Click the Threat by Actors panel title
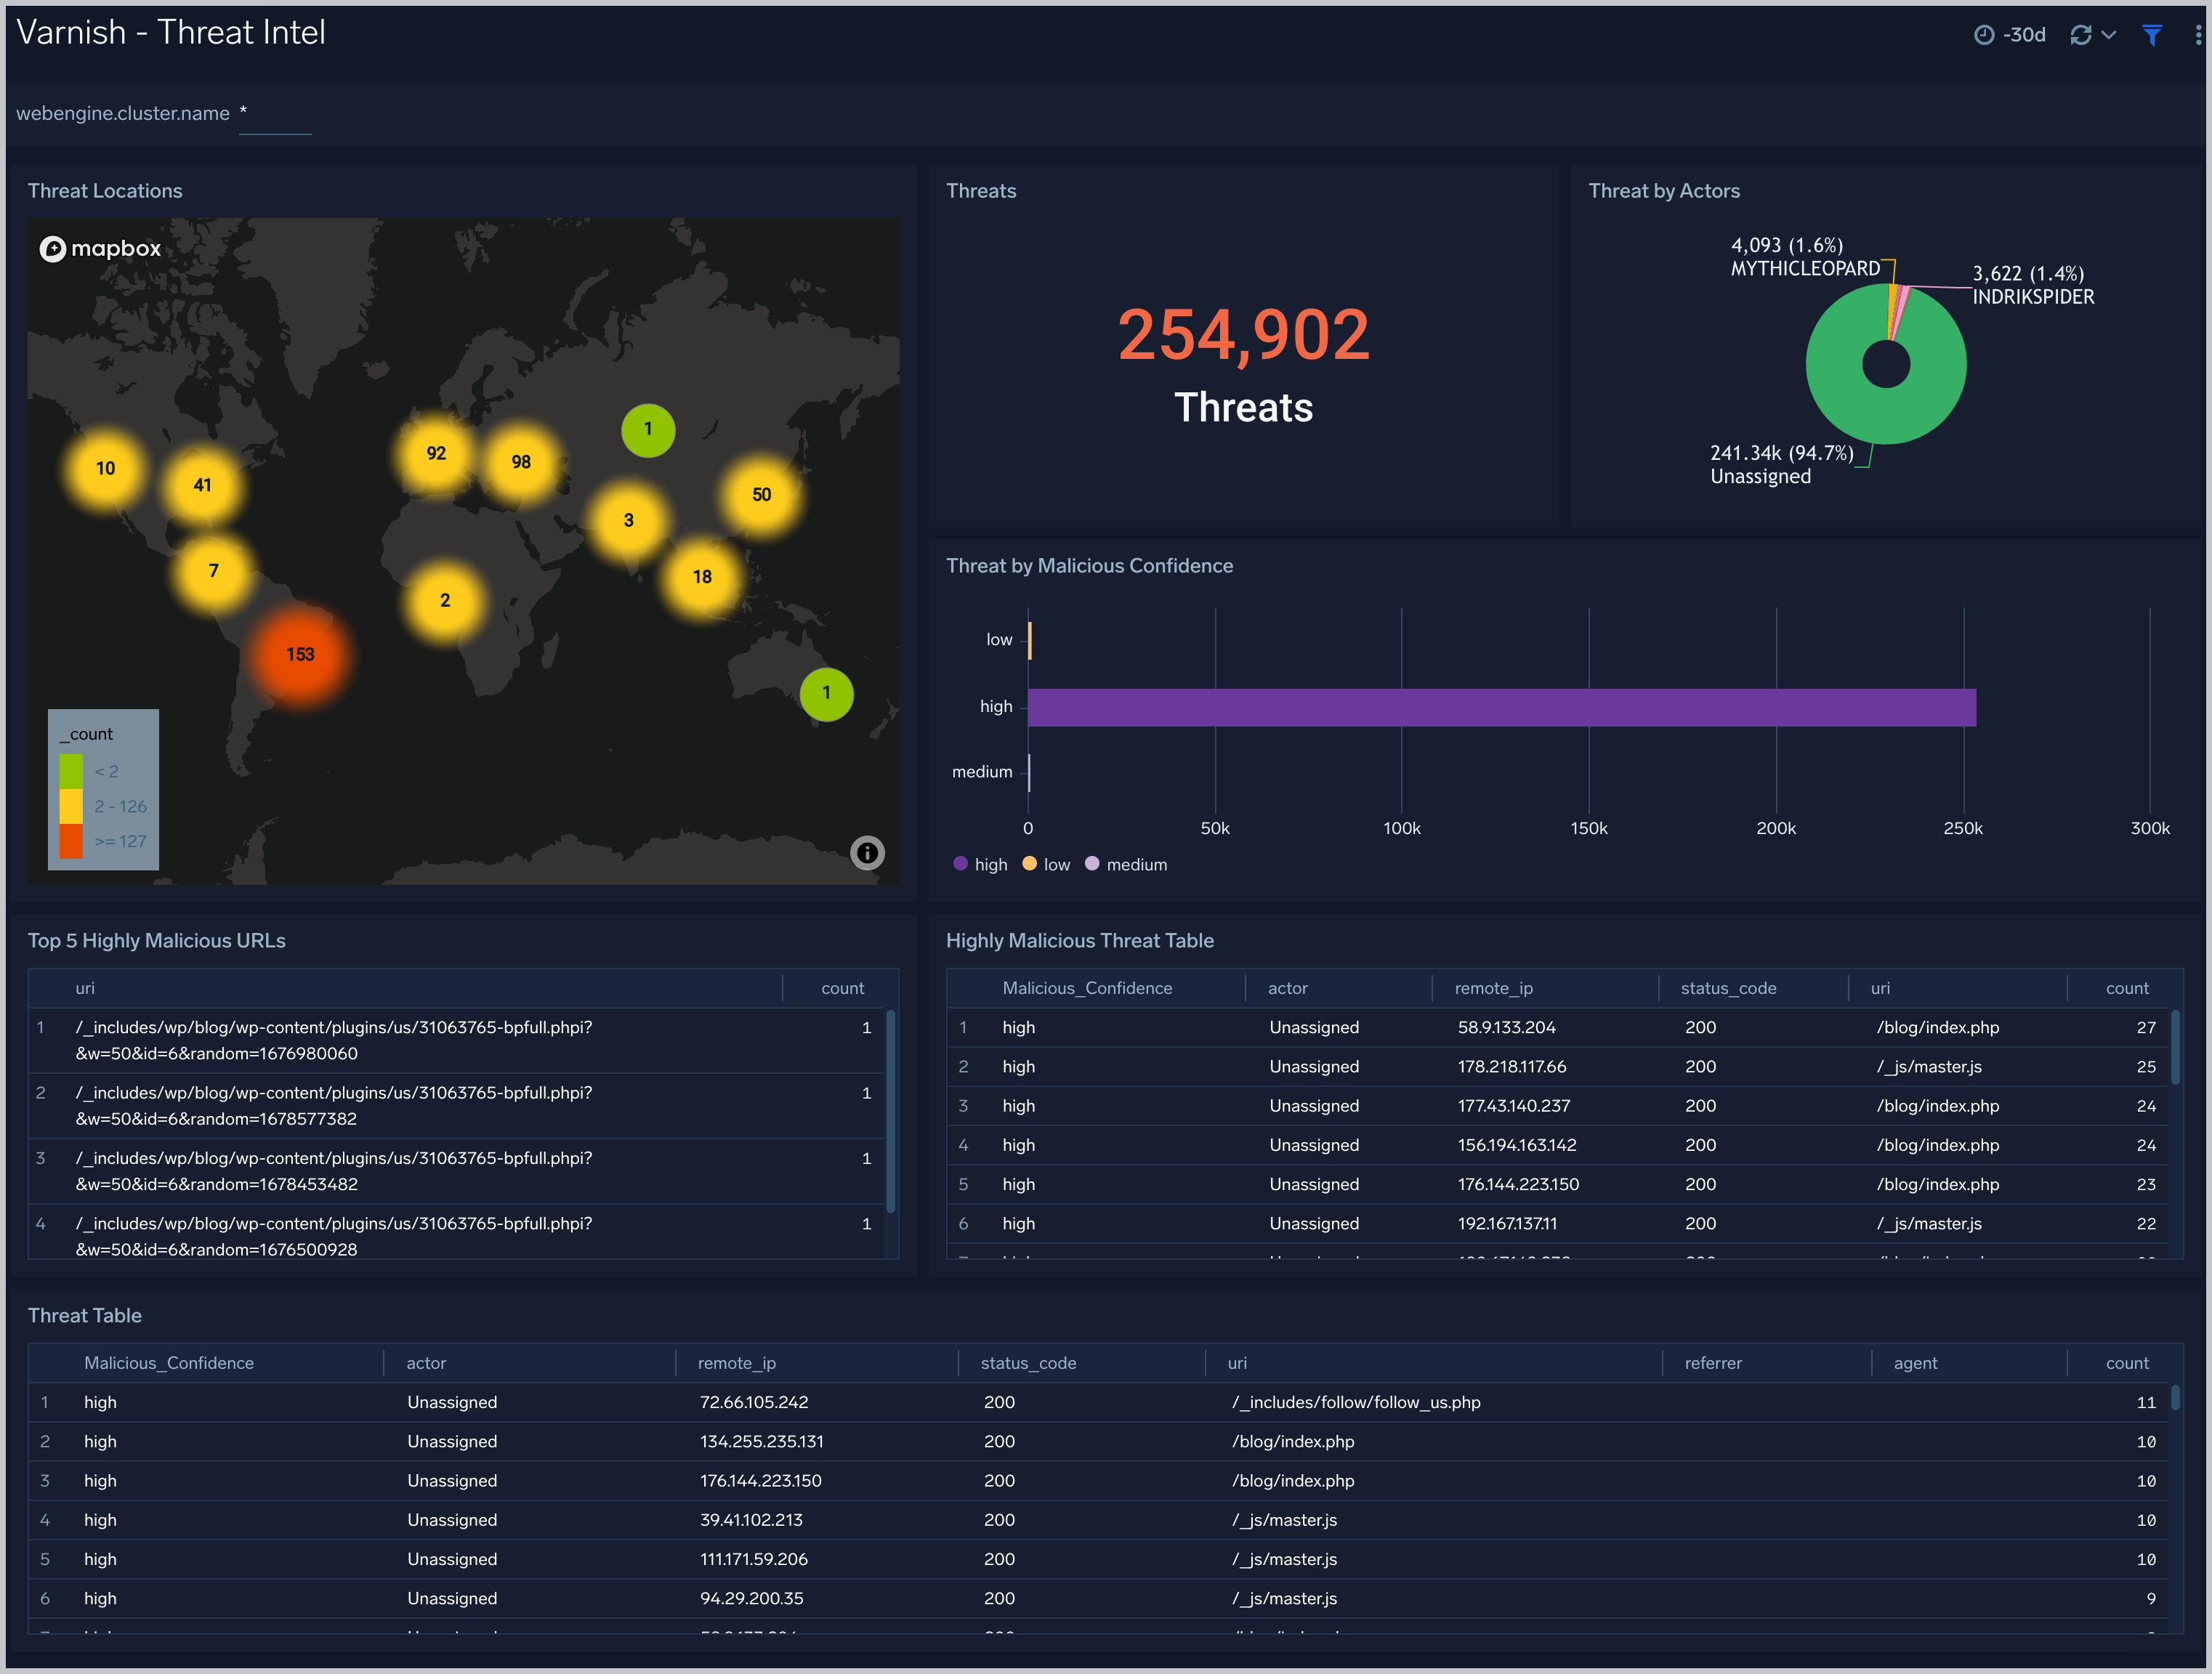The width and height of the screenshot is (2212, 1674). point(1664,191)
